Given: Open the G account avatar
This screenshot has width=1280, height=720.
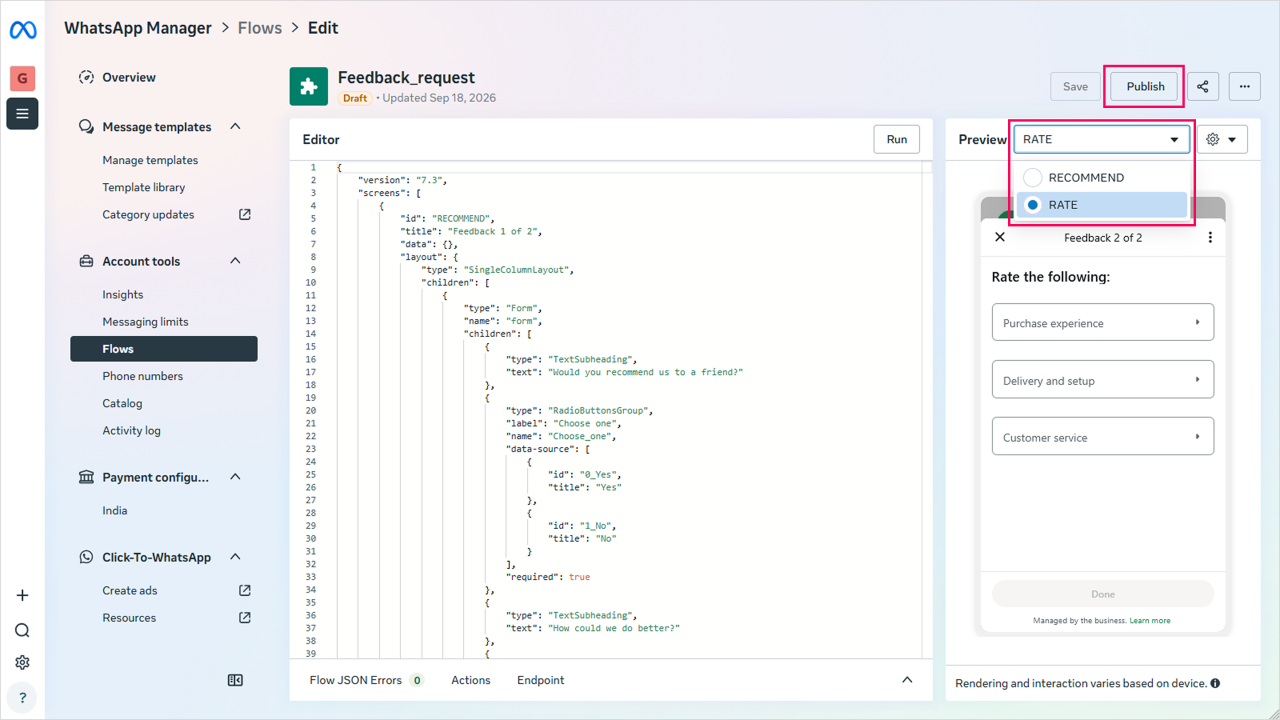Looking at the screenshot, I should (22, 78).
